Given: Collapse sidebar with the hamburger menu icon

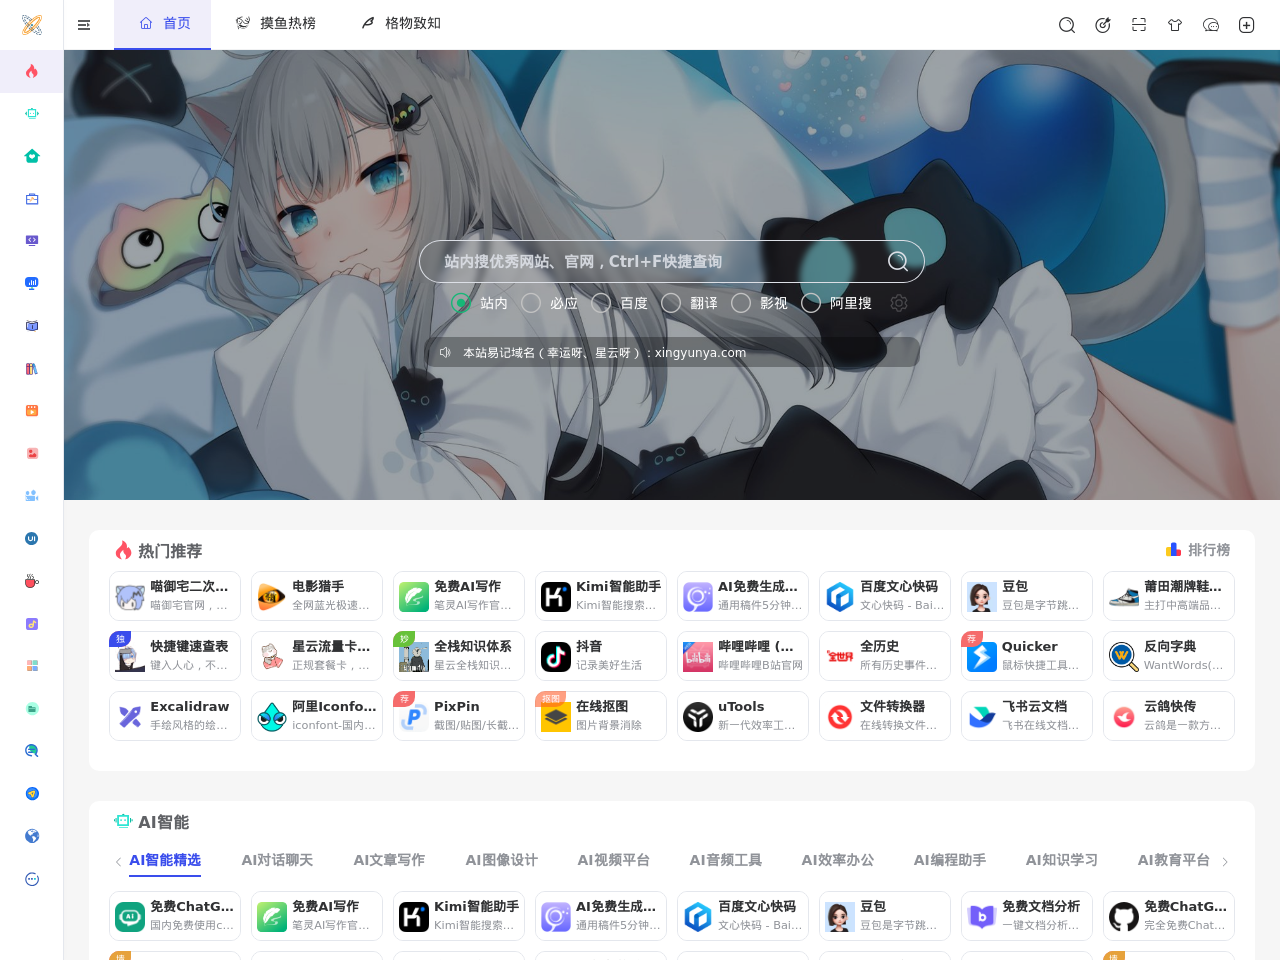Looking at the screenshot, I should 84,25.
